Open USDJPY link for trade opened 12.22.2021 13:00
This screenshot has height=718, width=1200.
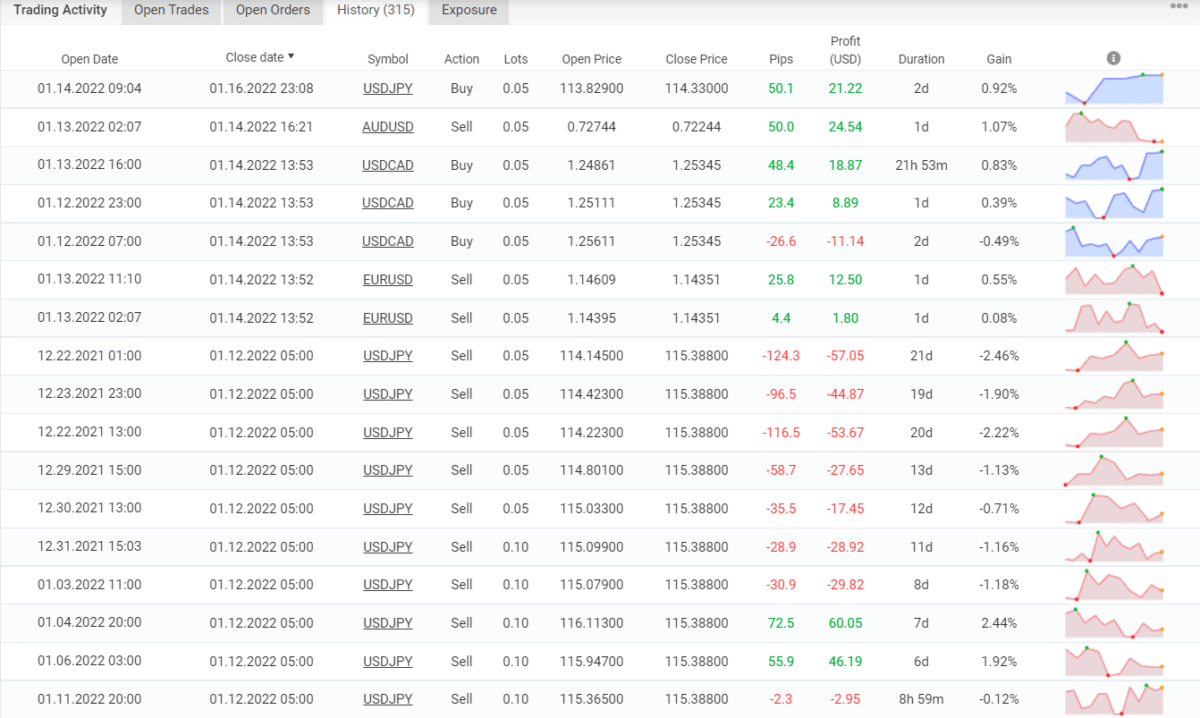click(x=388, y=432)
